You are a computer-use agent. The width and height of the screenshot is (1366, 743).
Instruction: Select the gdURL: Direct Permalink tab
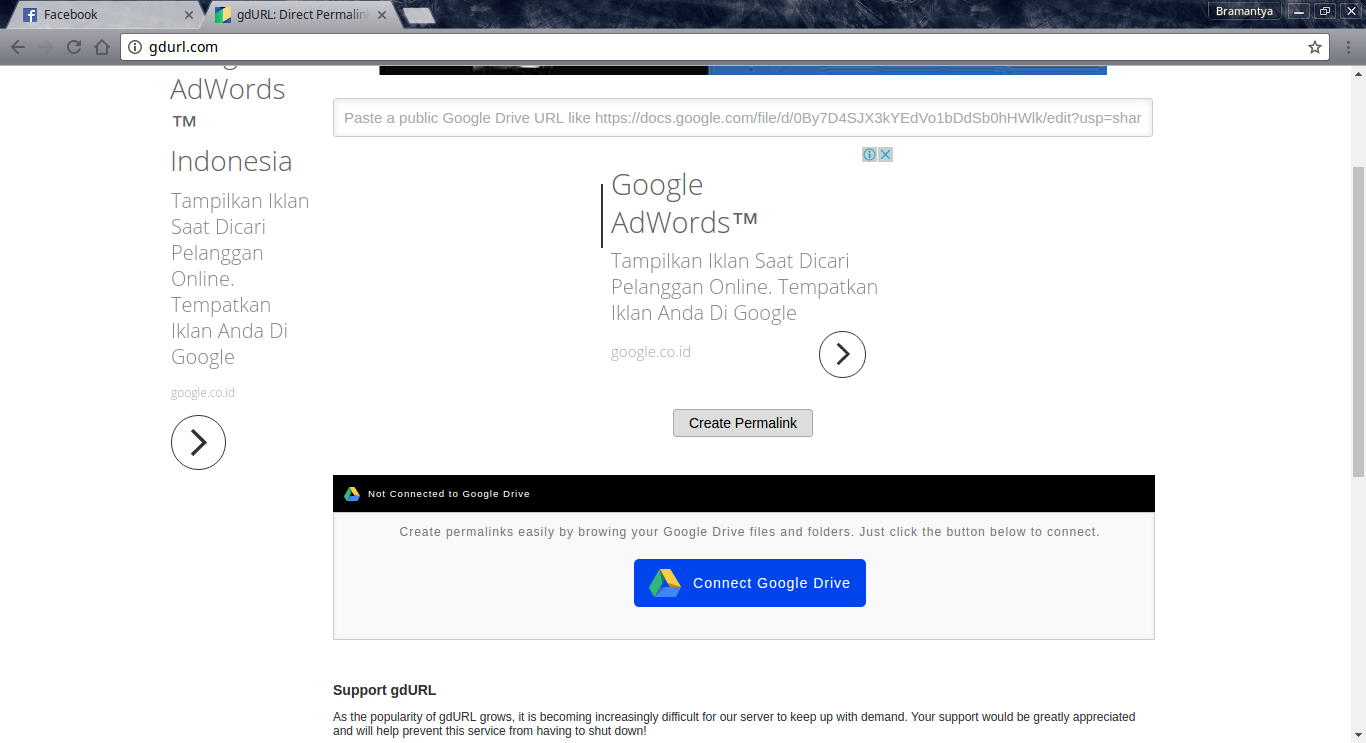tap(300, 15)
